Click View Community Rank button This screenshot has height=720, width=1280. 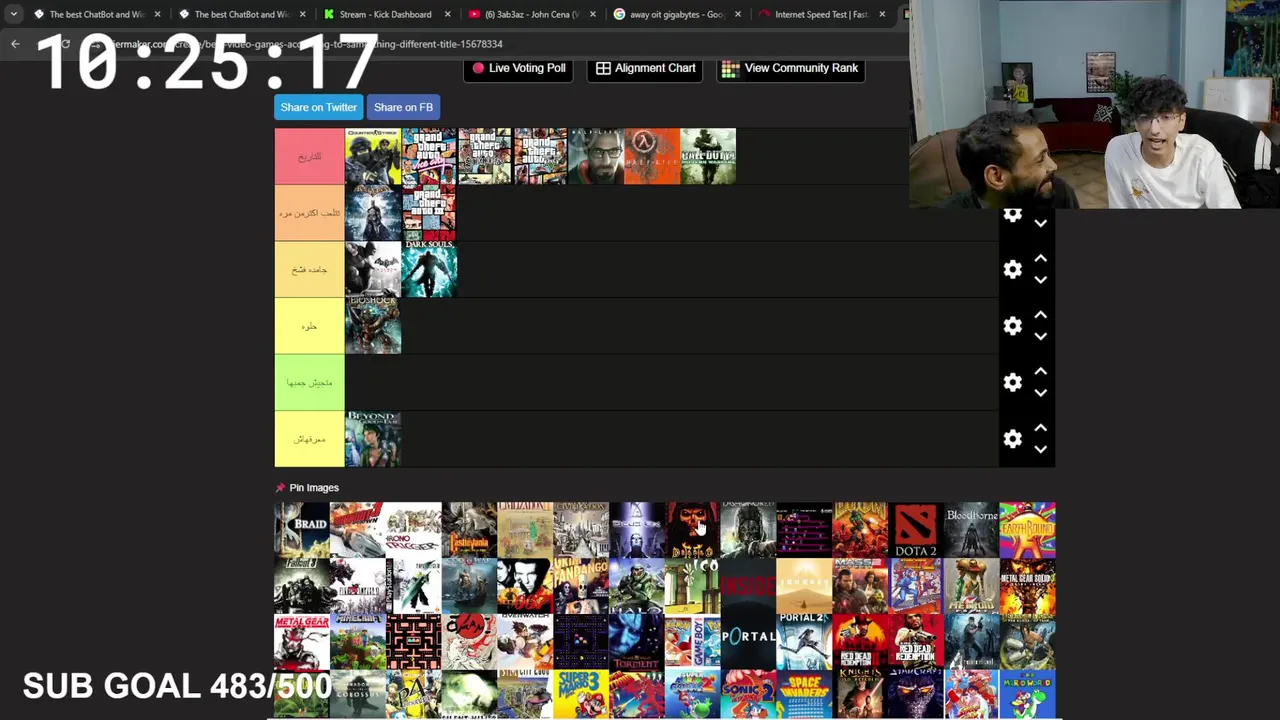tap(790, 68)
